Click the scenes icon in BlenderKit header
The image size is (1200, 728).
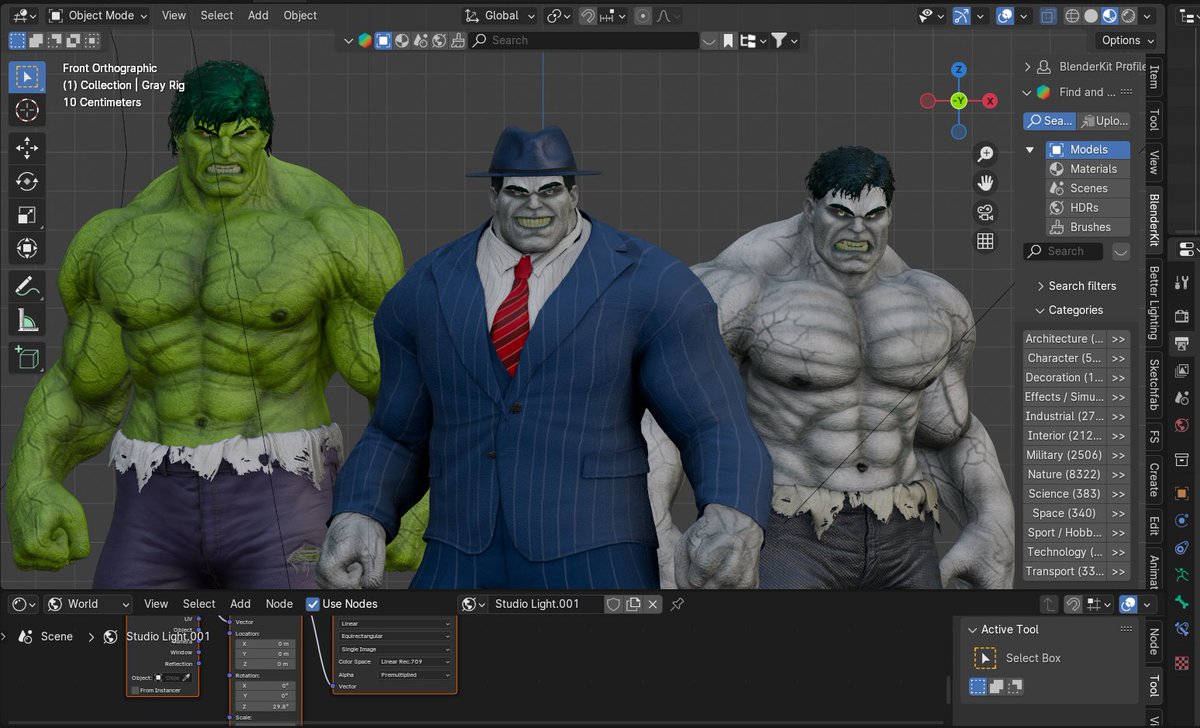click(420, 40)
